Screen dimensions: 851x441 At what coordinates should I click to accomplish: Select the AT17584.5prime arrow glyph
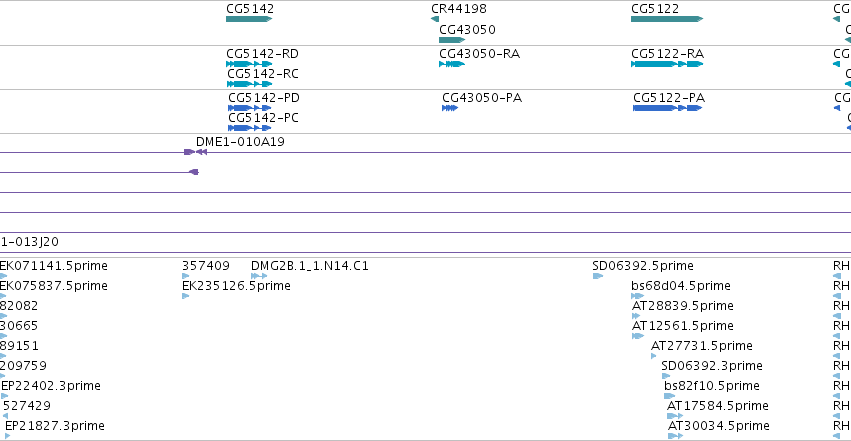(675, 417)
